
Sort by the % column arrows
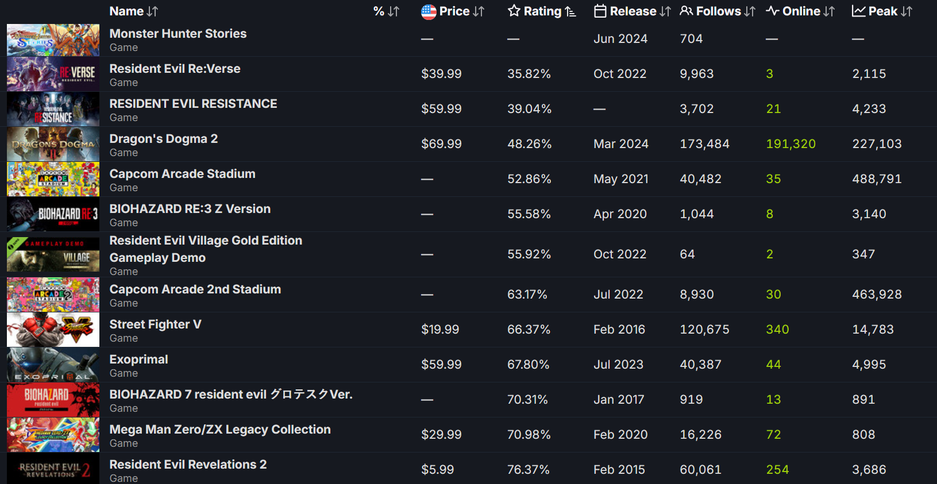pos(393,12)
